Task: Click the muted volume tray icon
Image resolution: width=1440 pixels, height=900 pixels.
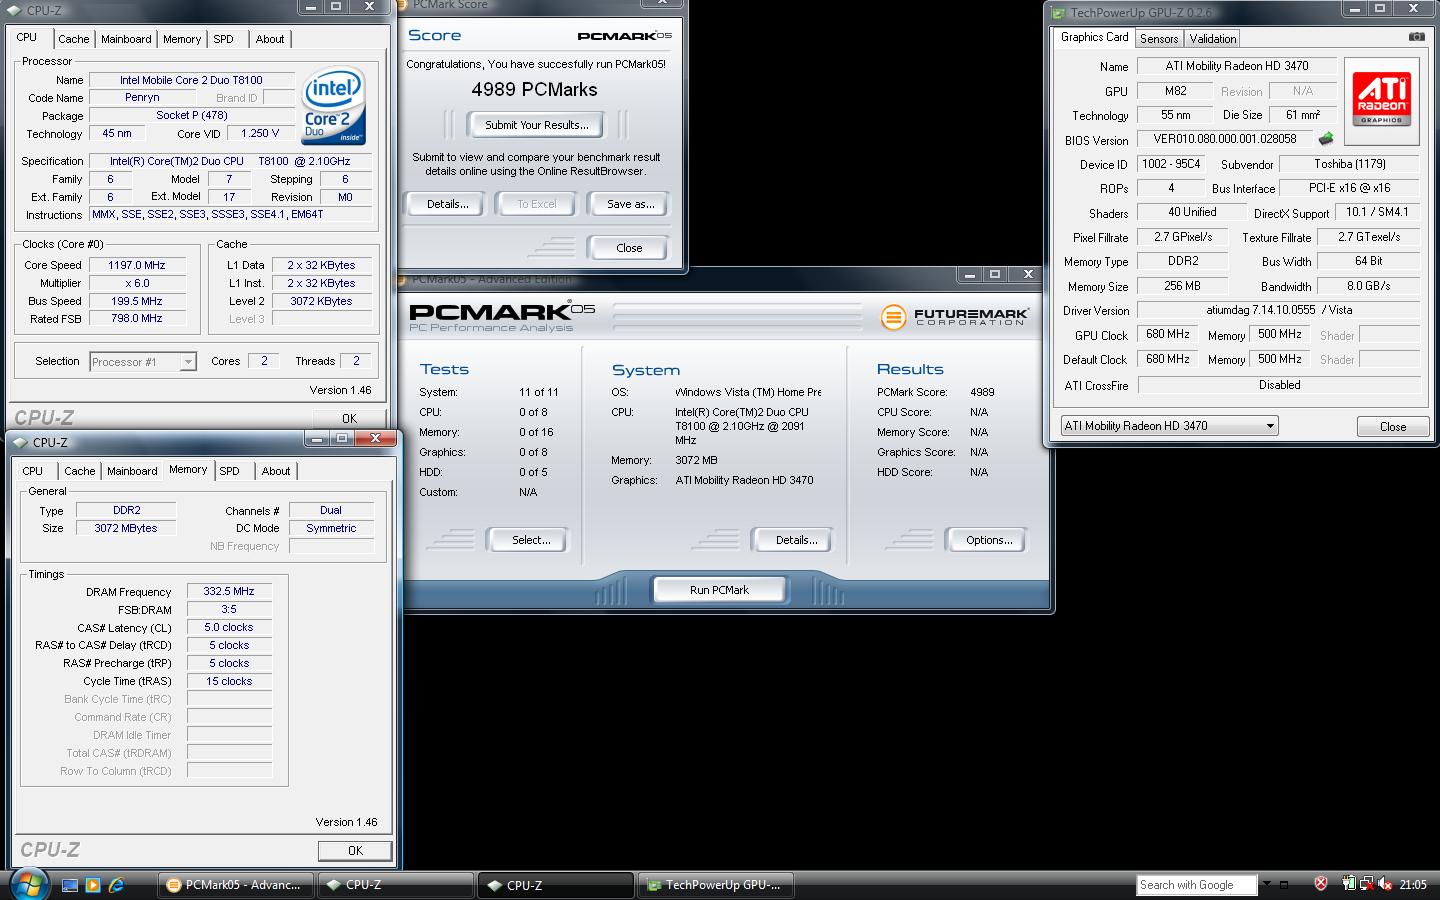Action: click(1385, 884)
